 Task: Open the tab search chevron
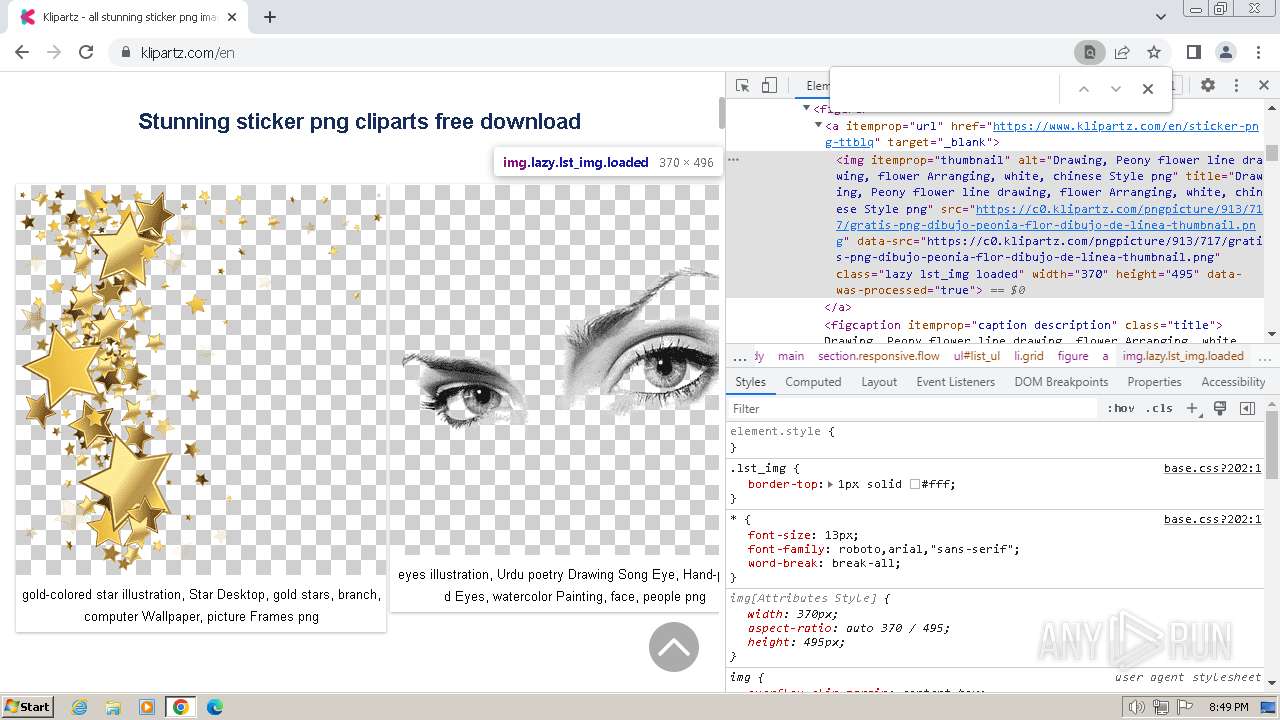coord(1161,17)
